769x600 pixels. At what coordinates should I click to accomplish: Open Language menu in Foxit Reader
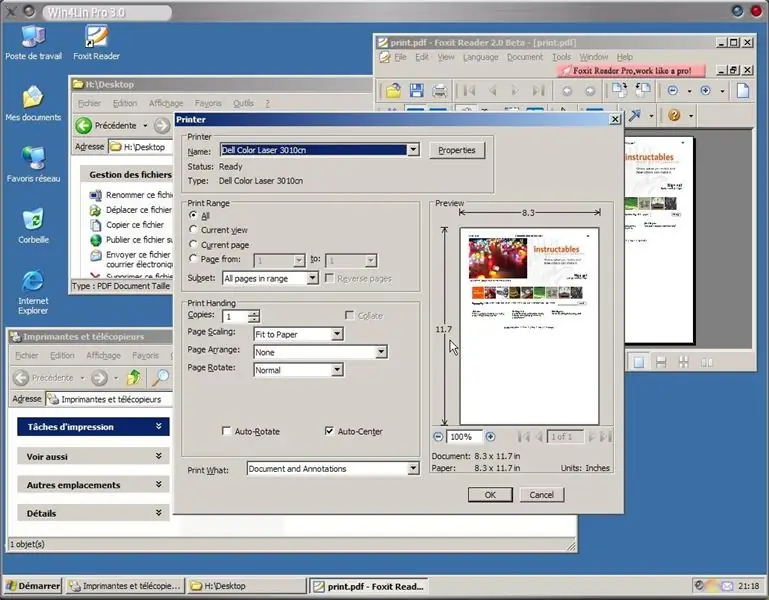tap(480, 57)
